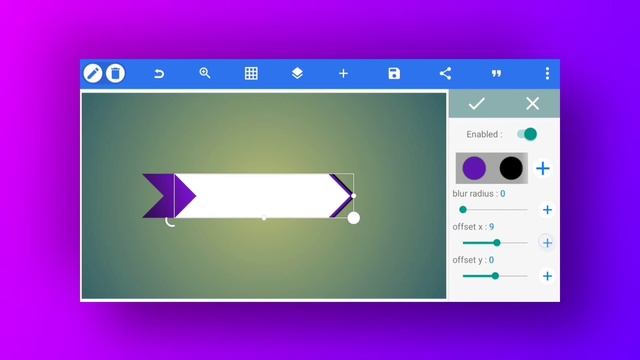This screenshot has width=640, height=360.
Task: Click the offset x value 9
Action: (x=491, y=227)
